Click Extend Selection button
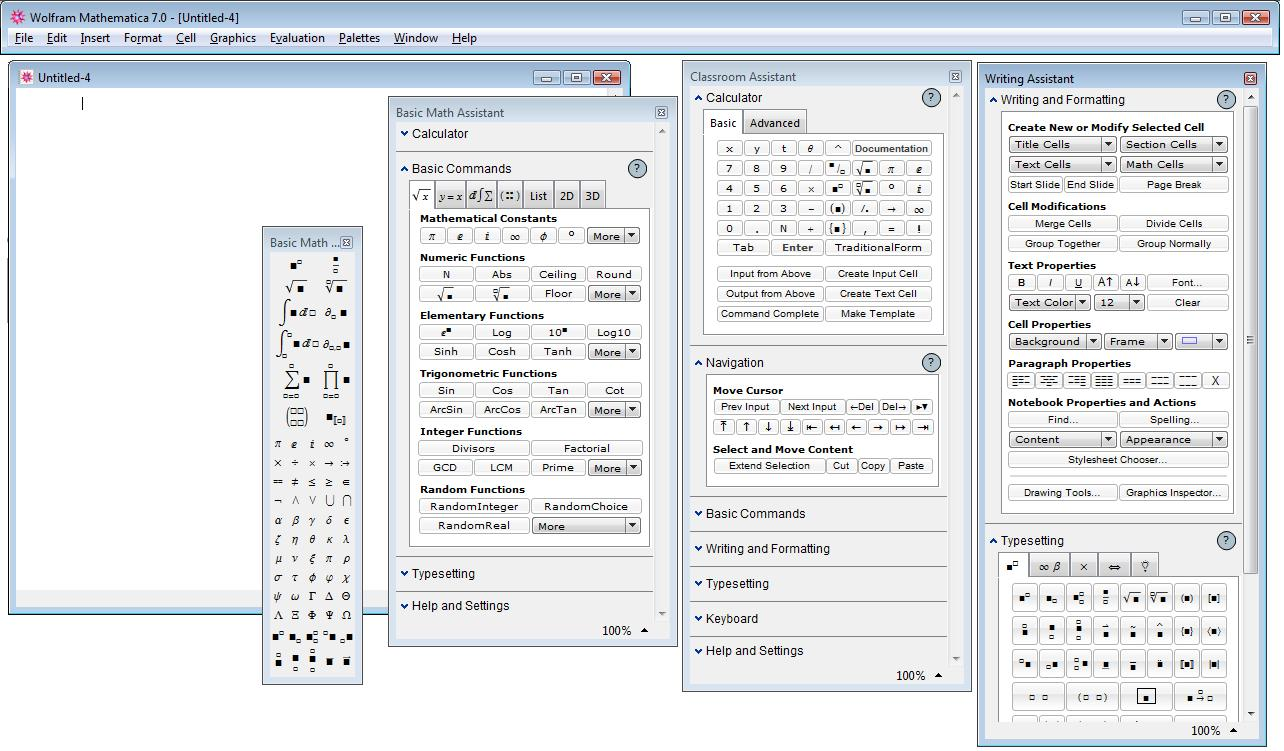Image resolution: width=1284 pixels, height=751 pixels. click(770, 466)
